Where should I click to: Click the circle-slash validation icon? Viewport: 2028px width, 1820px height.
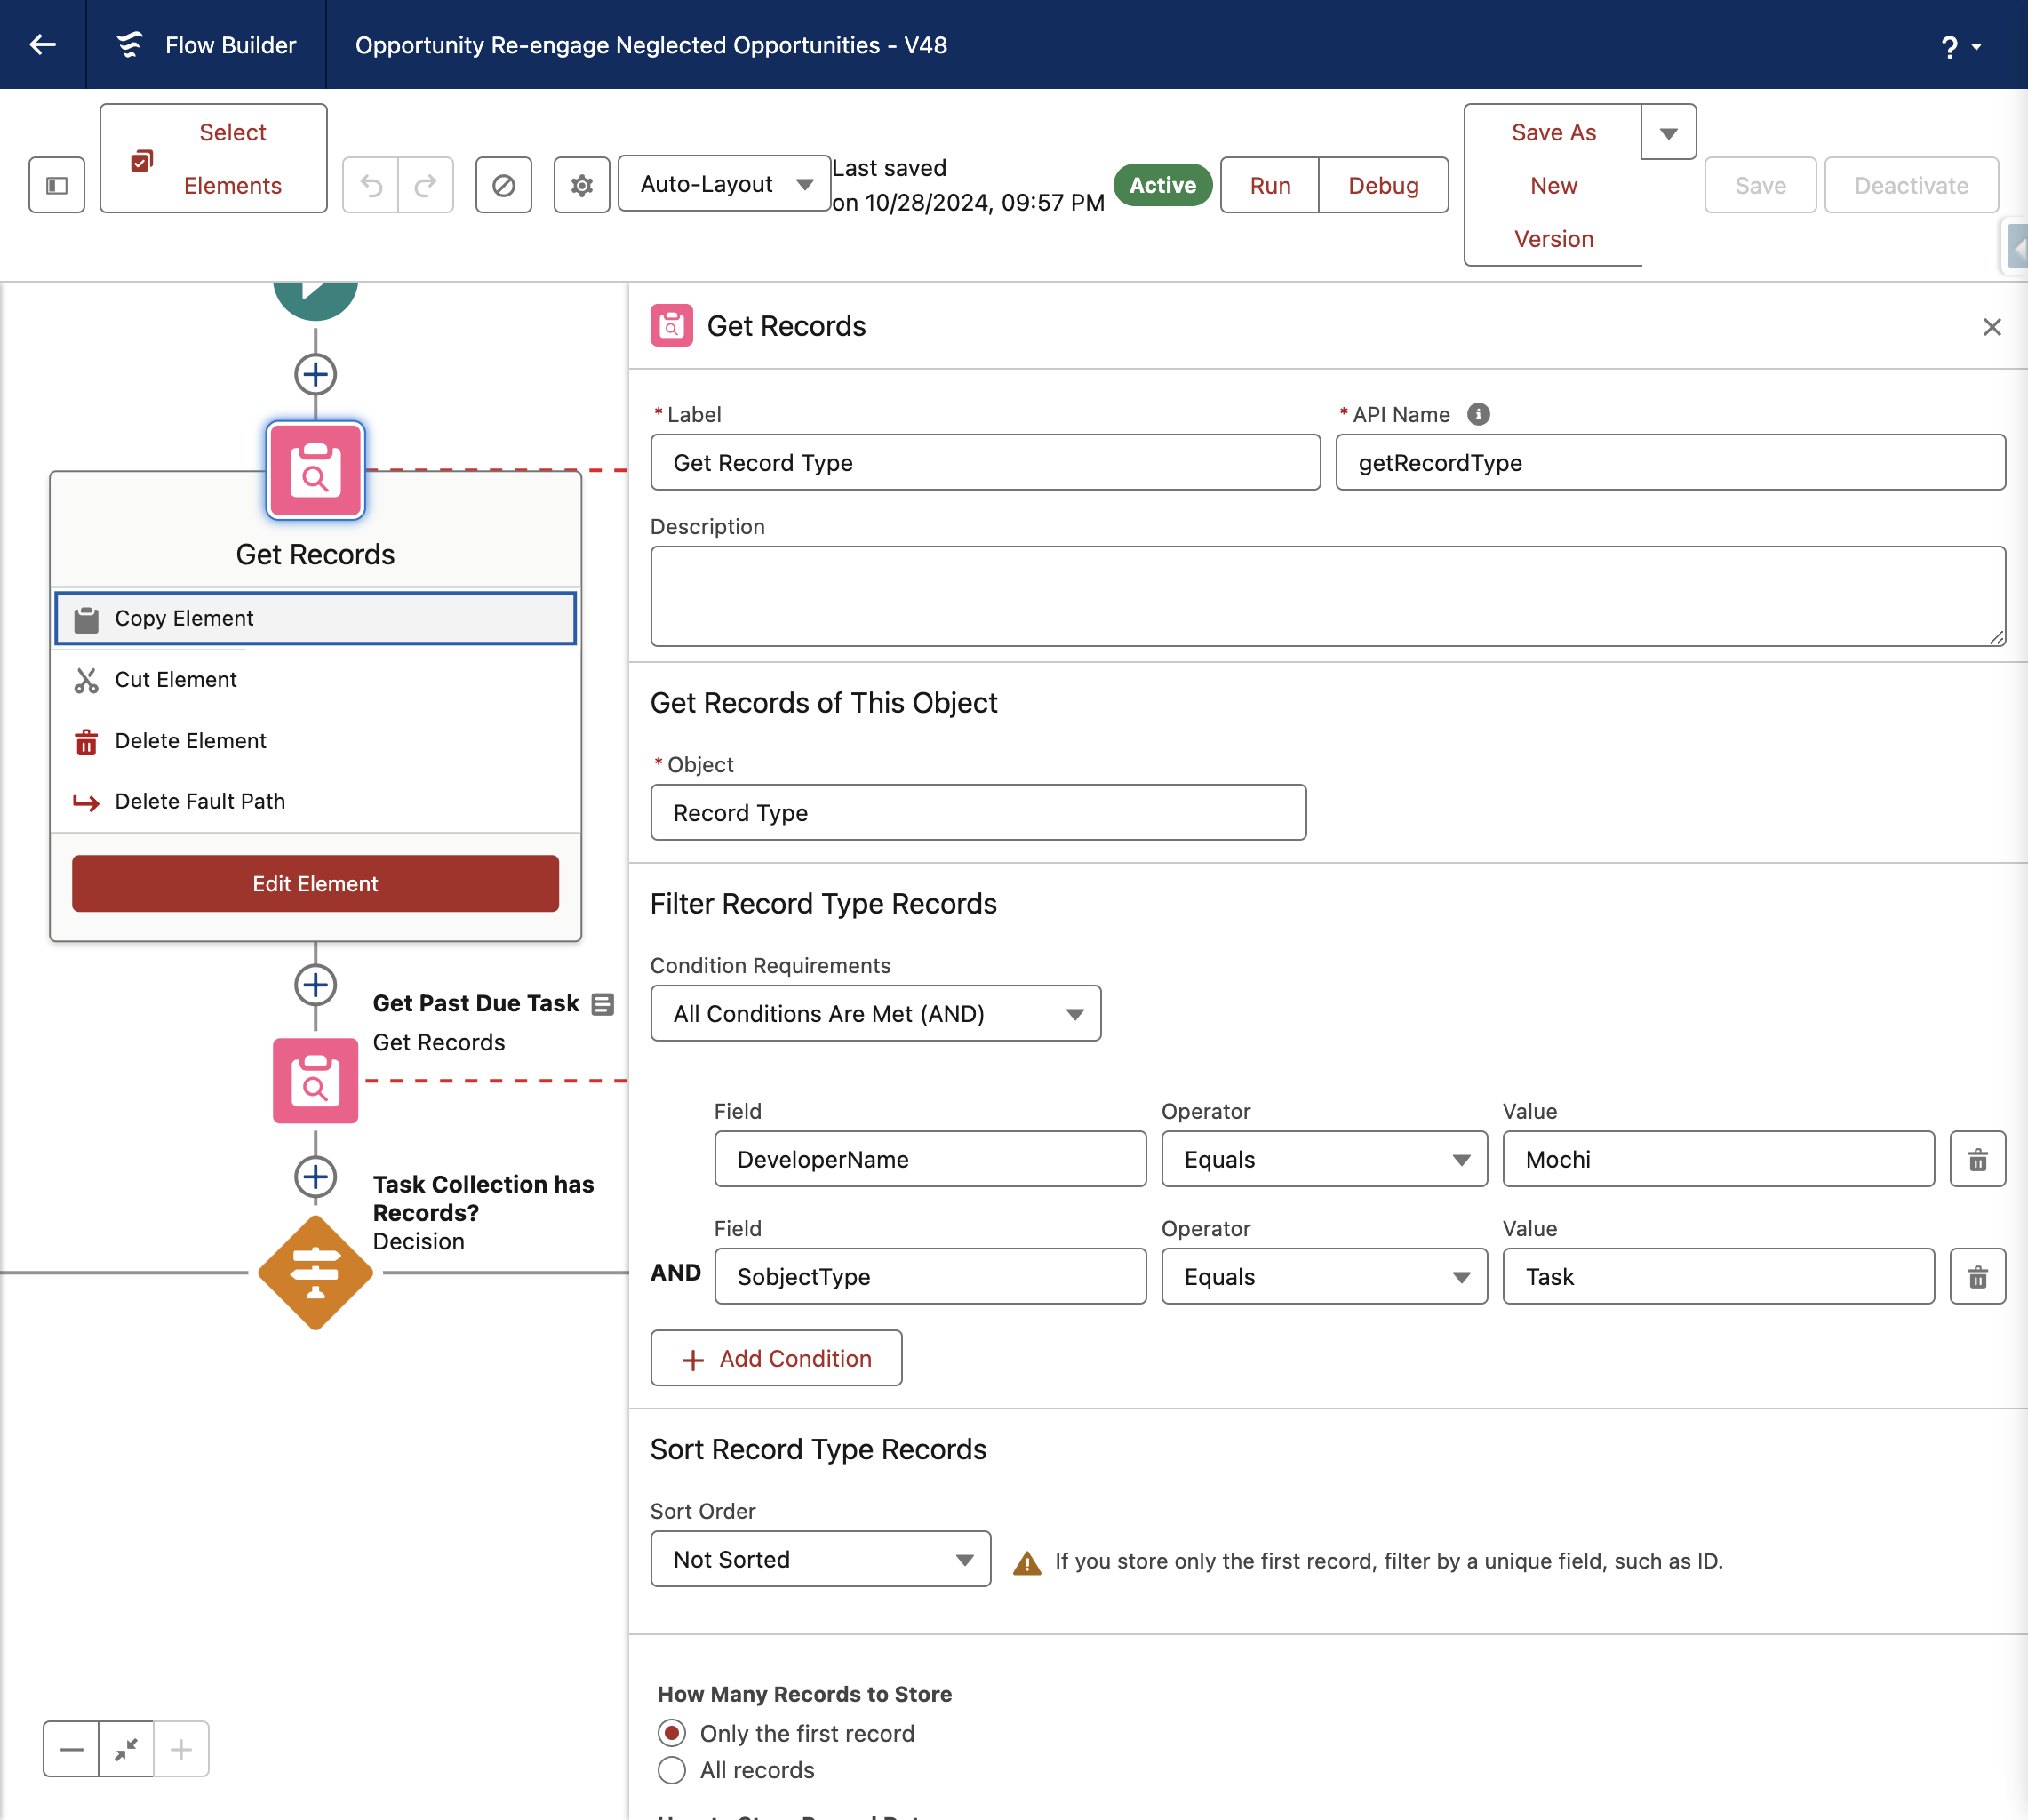tap(504, 185)
